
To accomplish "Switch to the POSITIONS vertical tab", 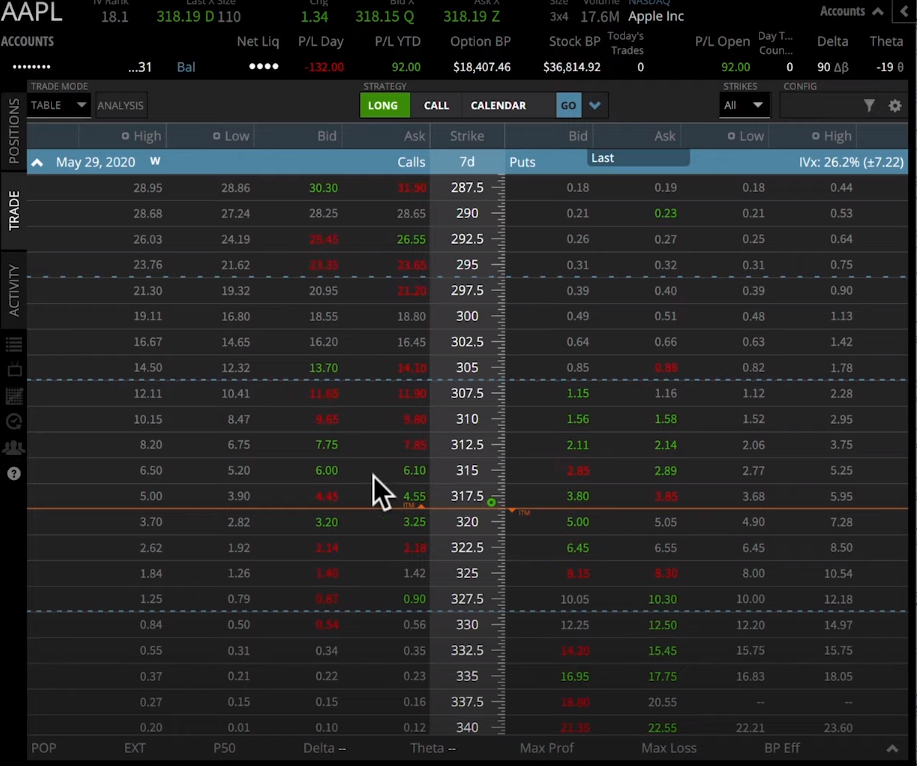I will [13, 131].
